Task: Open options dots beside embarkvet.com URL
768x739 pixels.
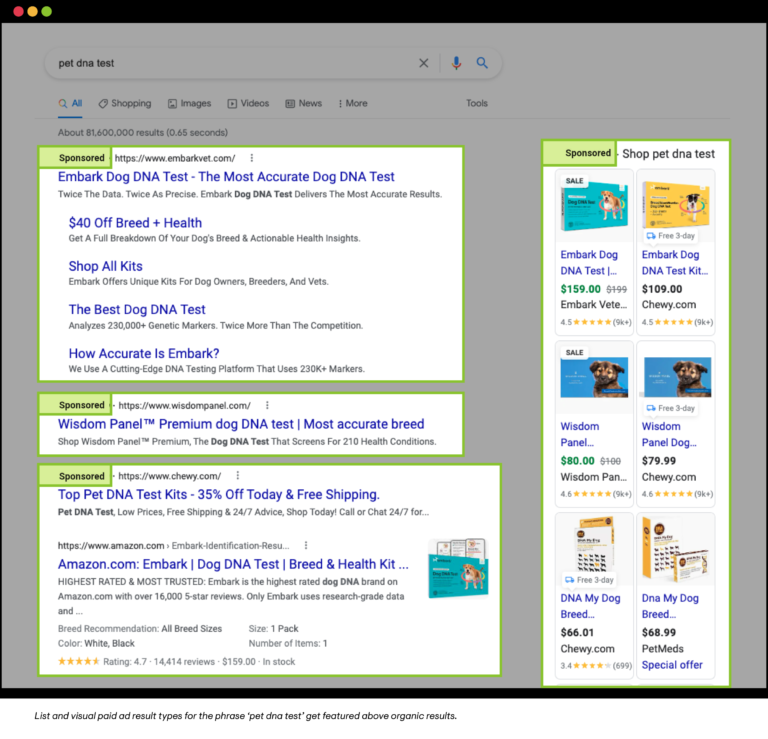Action: [x=252, y=158]
